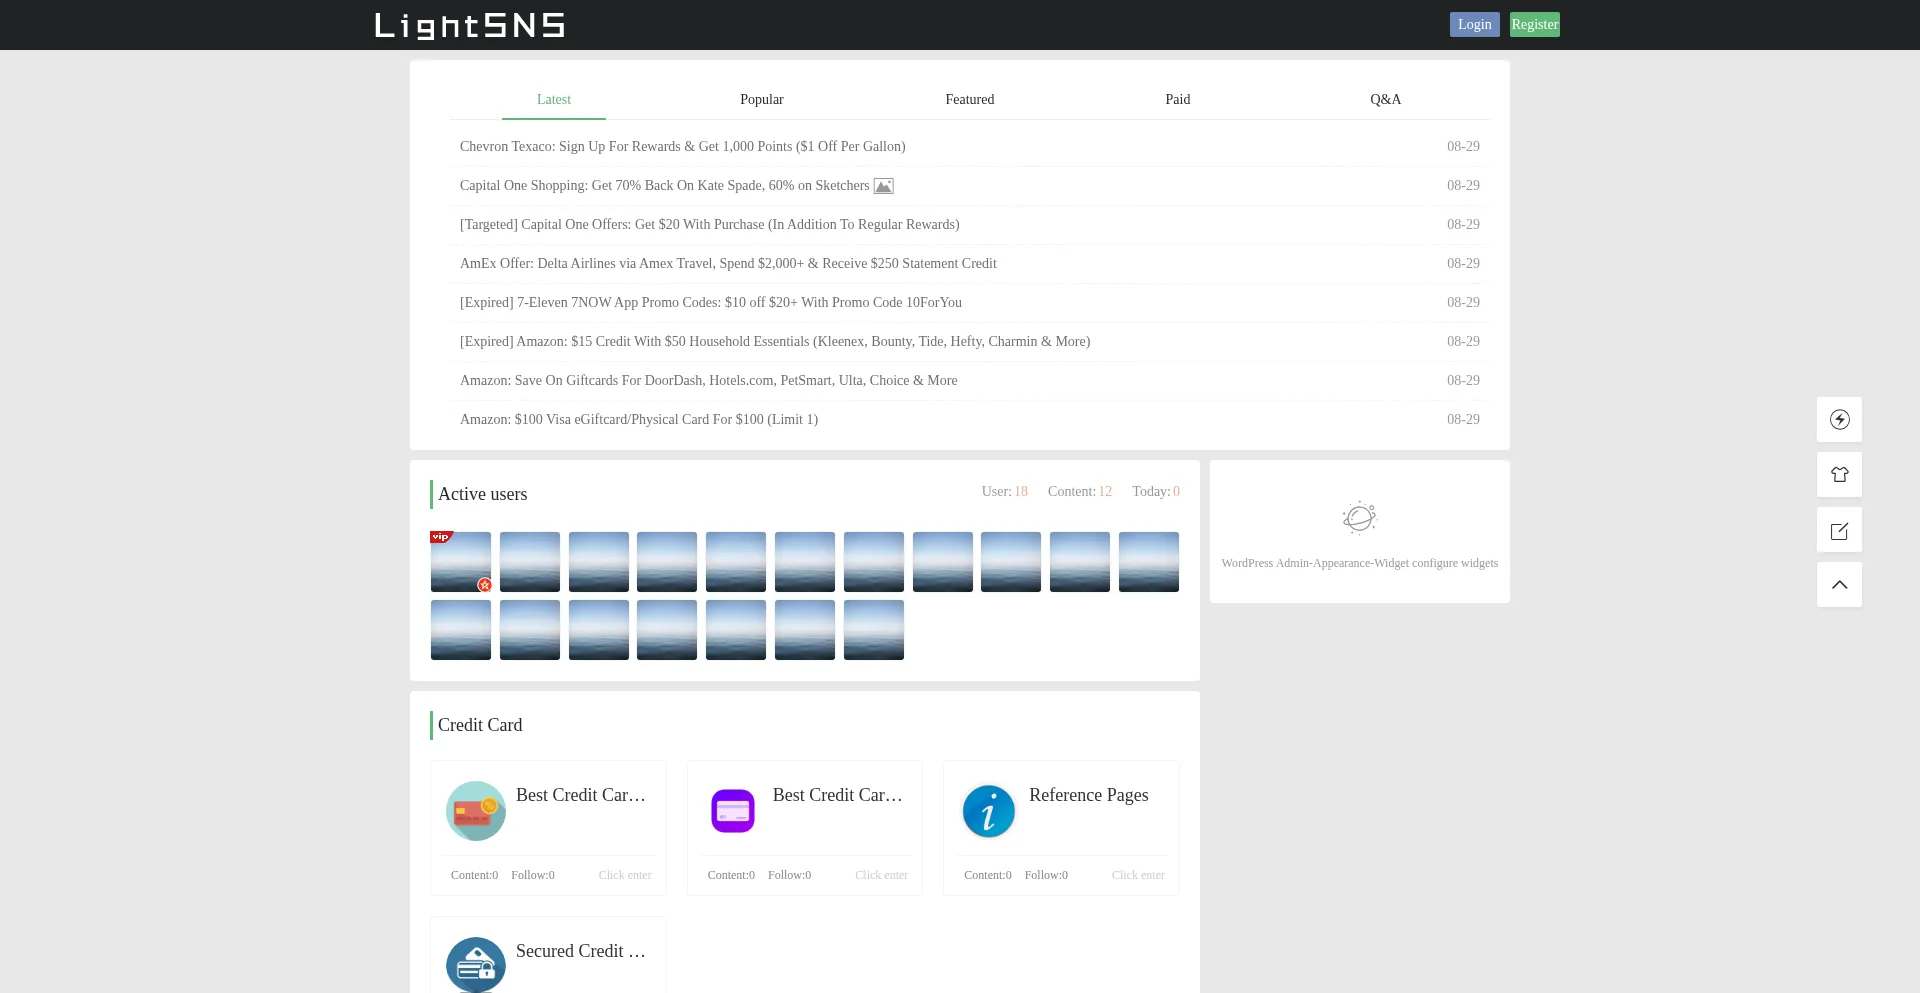
Task: Click the Content: 12 count
Action: [1080, 492]
